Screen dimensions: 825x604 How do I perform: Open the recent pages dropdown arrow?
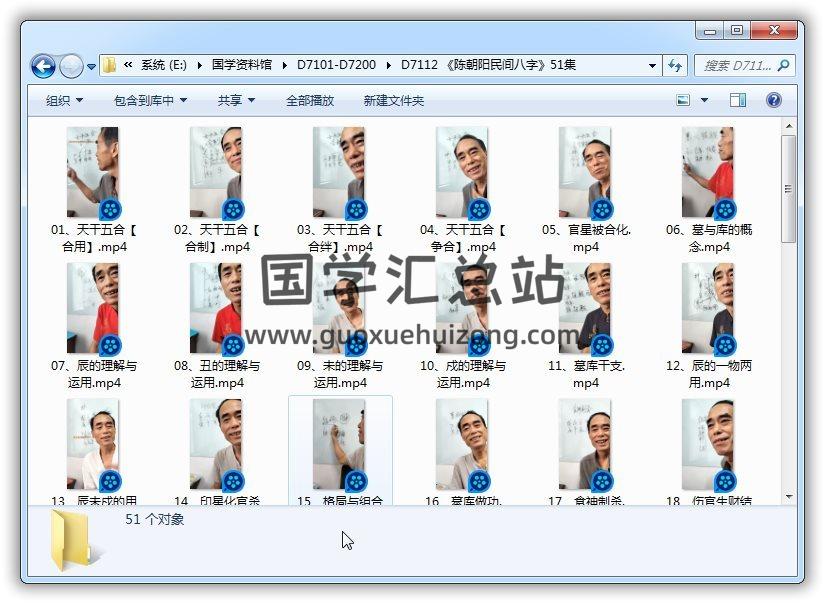(x=92, y=67)
